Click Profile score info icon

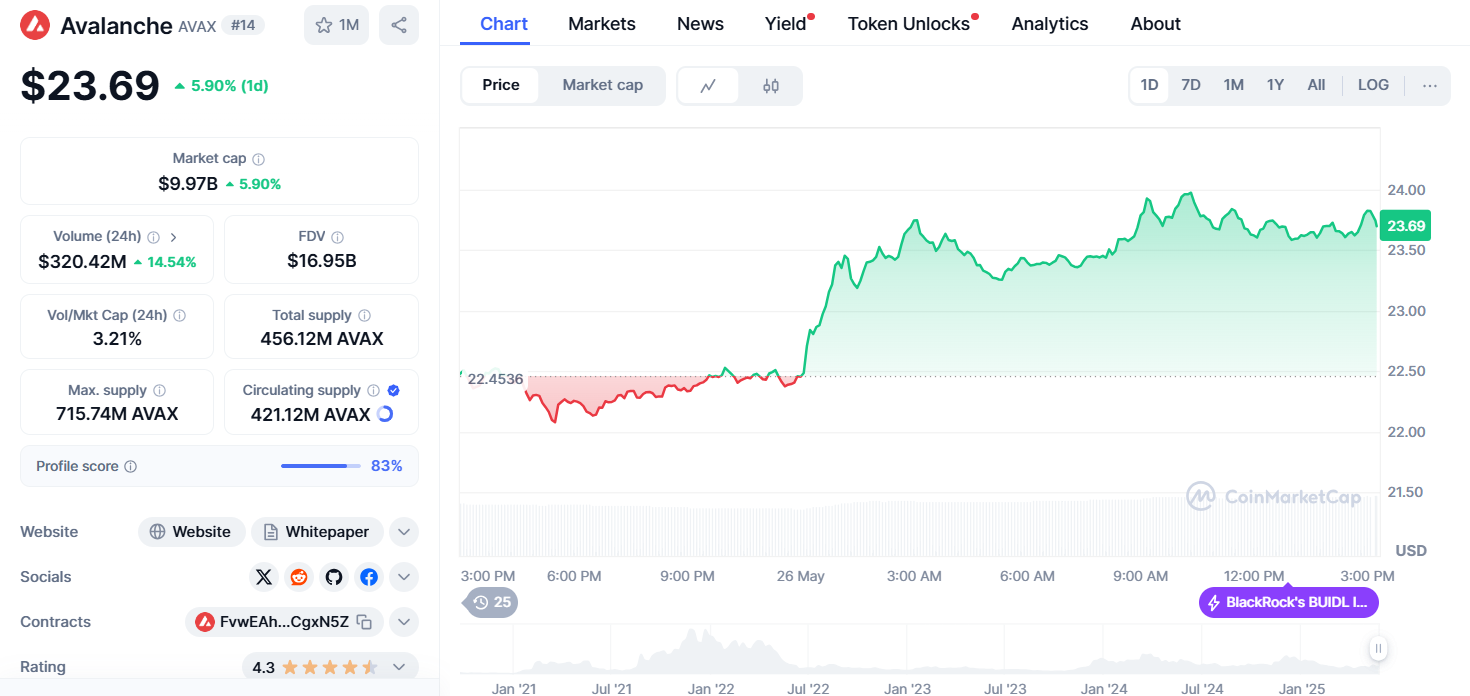click(x=131, y=467)
